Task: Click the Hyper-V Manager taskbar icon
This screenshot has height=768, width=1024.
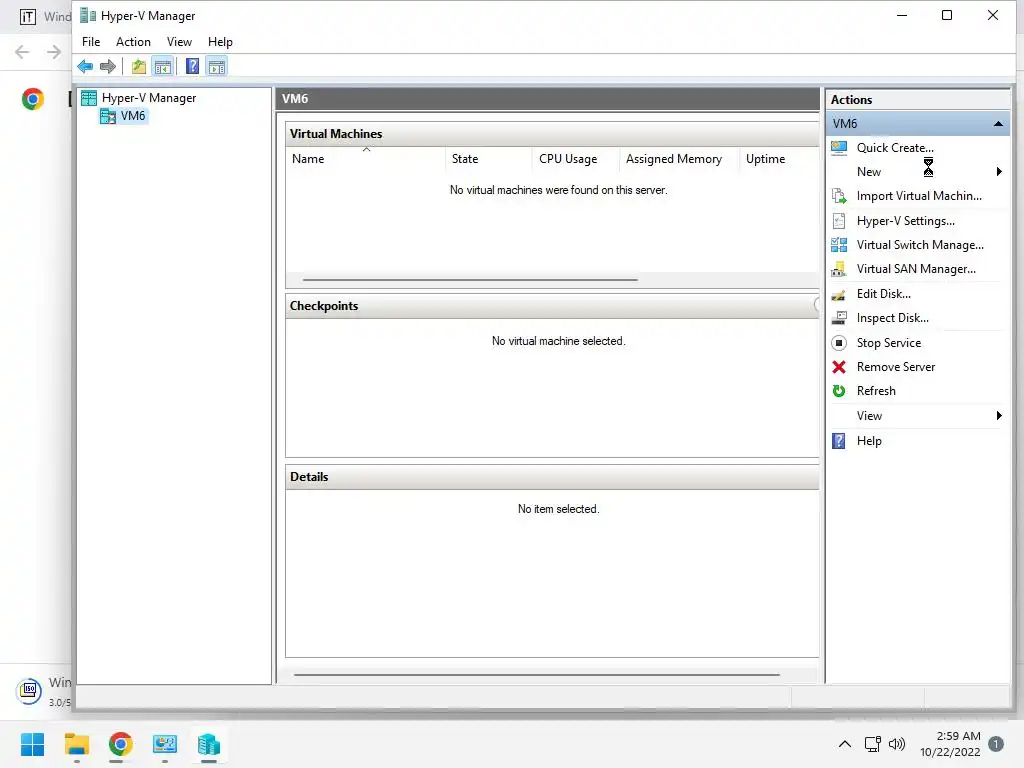Action: pos(208,744)
